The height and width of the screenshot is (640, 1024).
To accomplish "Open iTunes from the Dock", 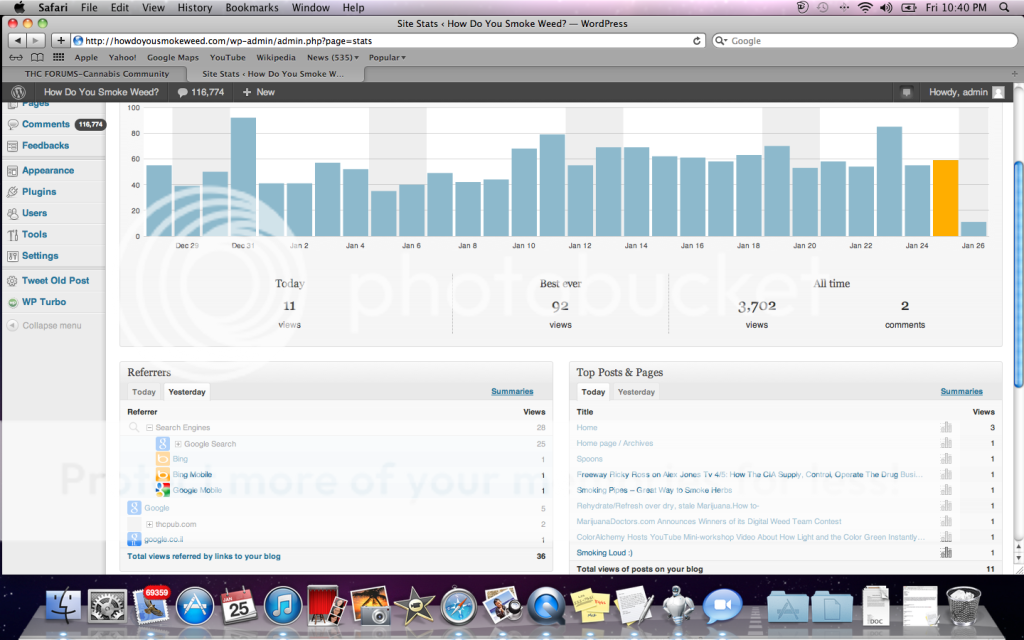I will 283,605.
